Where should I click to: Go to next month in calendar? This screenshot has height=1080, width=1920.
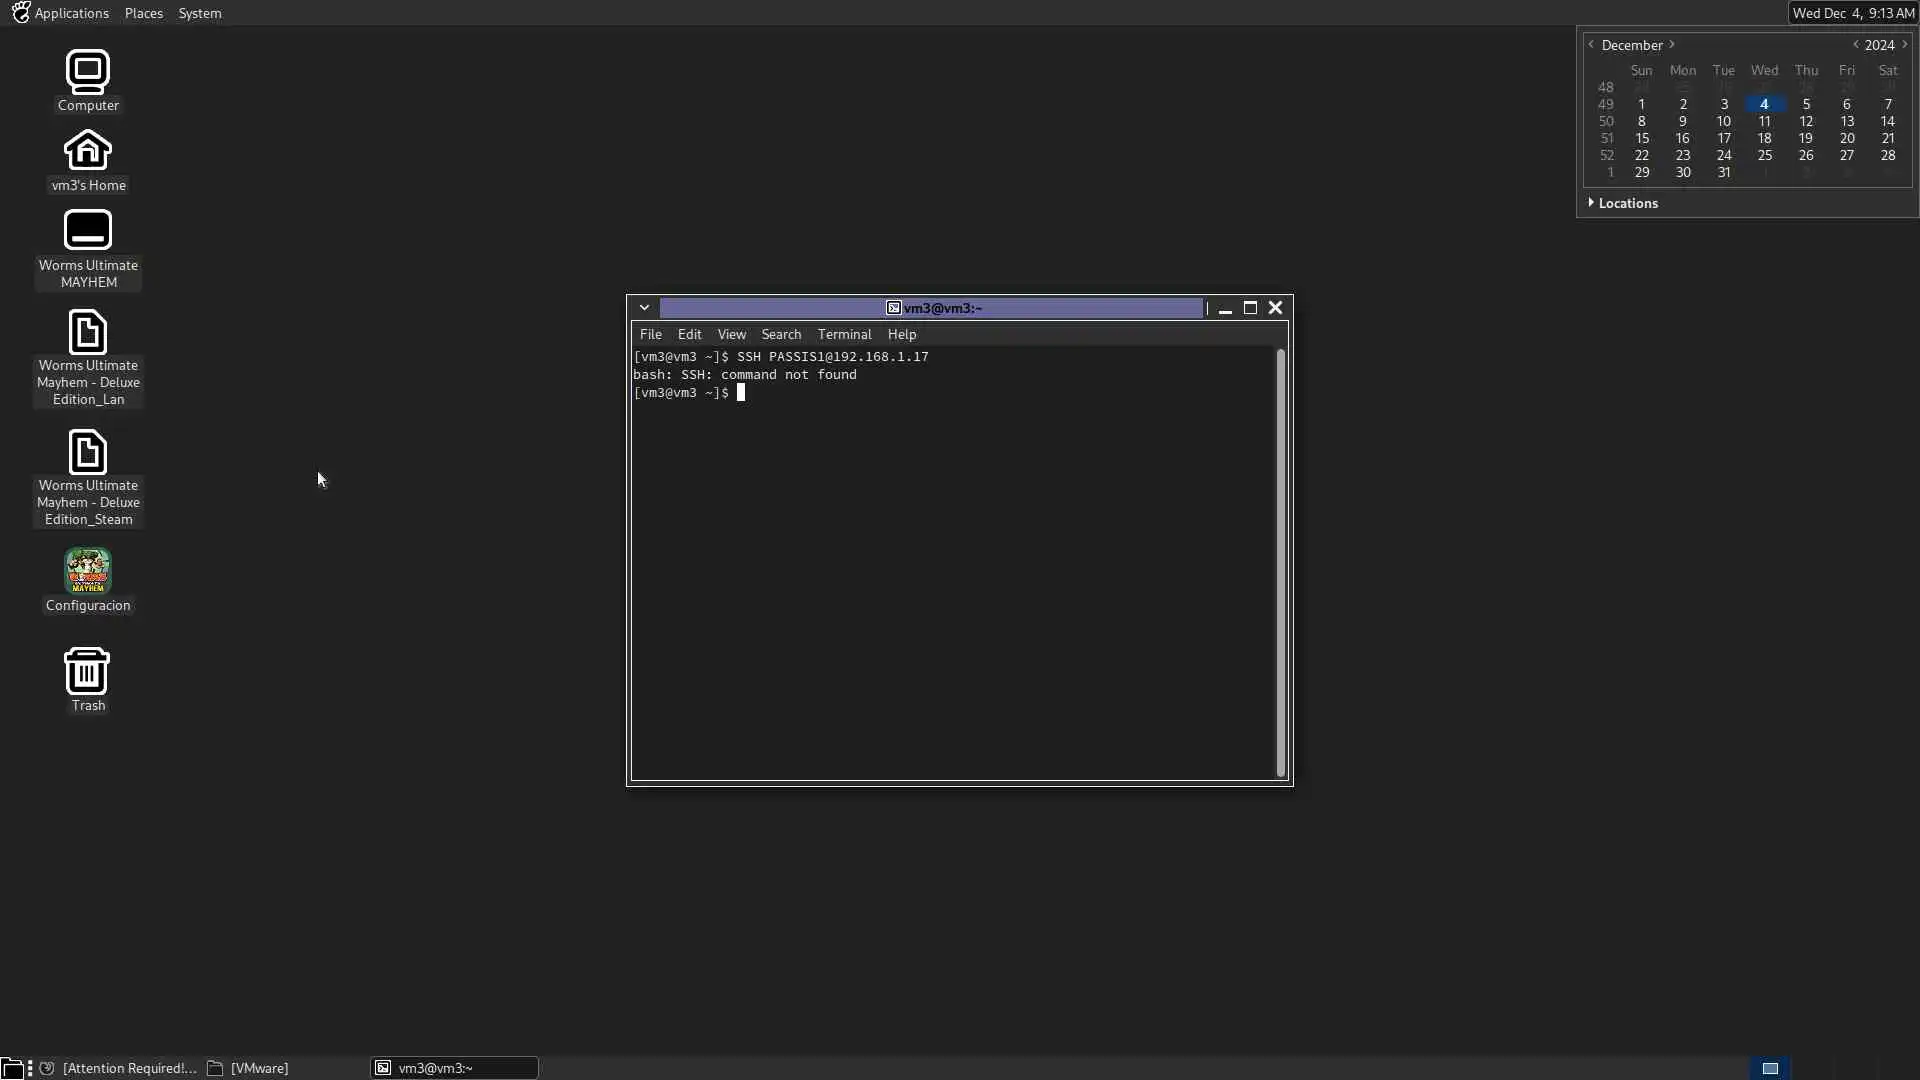point(1672,45)
